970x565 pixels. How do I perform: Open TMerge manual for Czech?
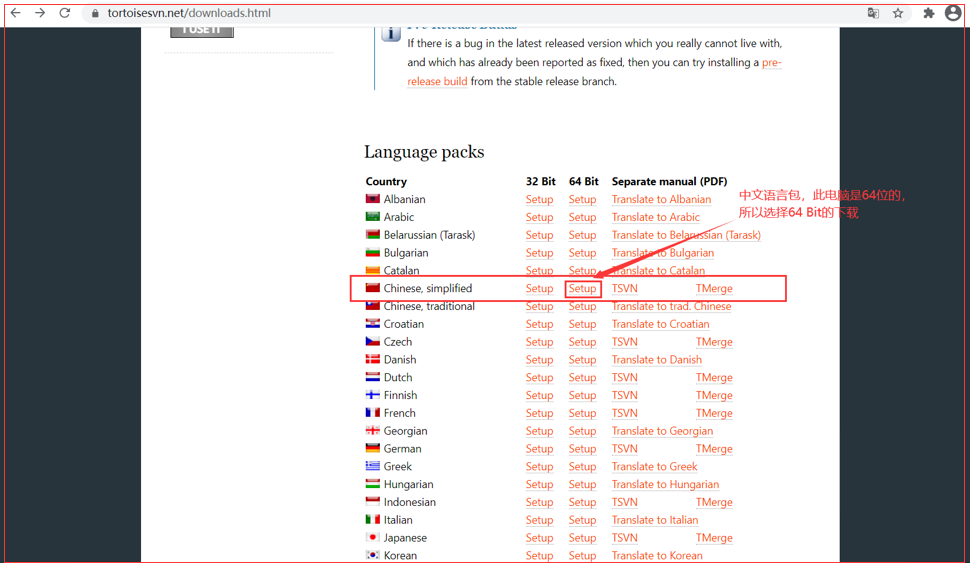[x=714, y=342]
